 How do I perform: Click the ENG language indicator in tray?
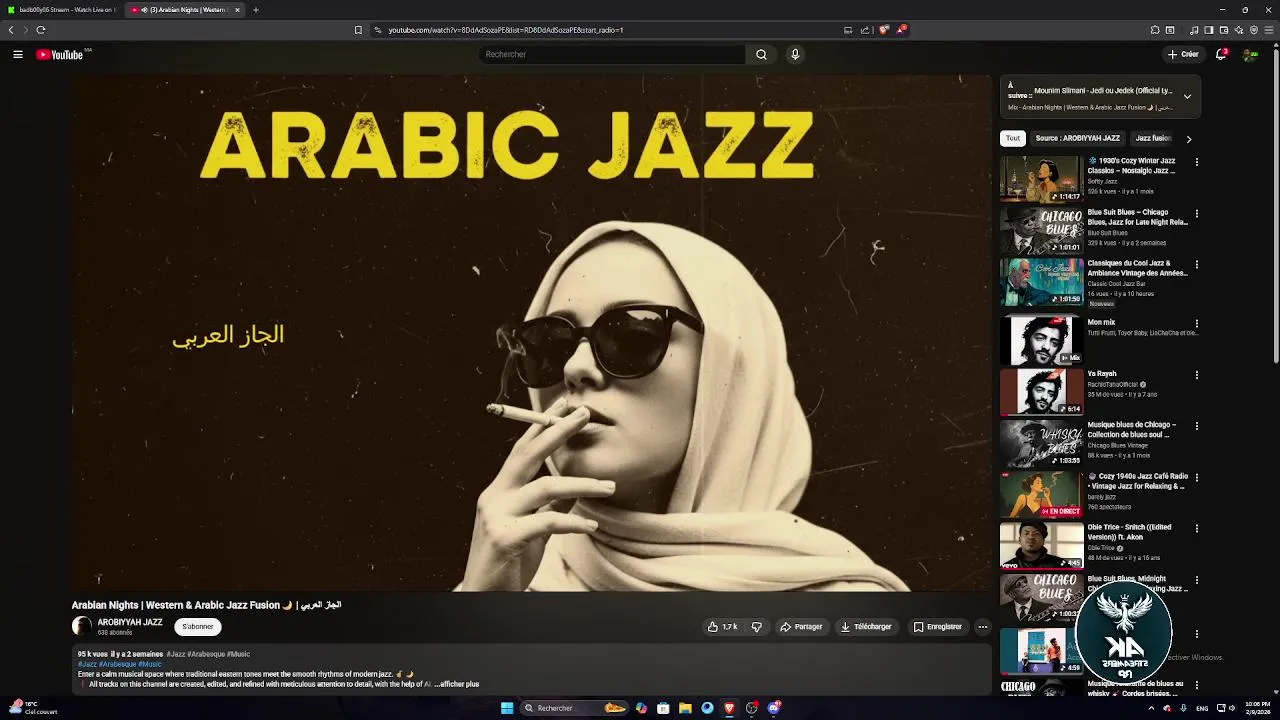tap(1202, 708)
